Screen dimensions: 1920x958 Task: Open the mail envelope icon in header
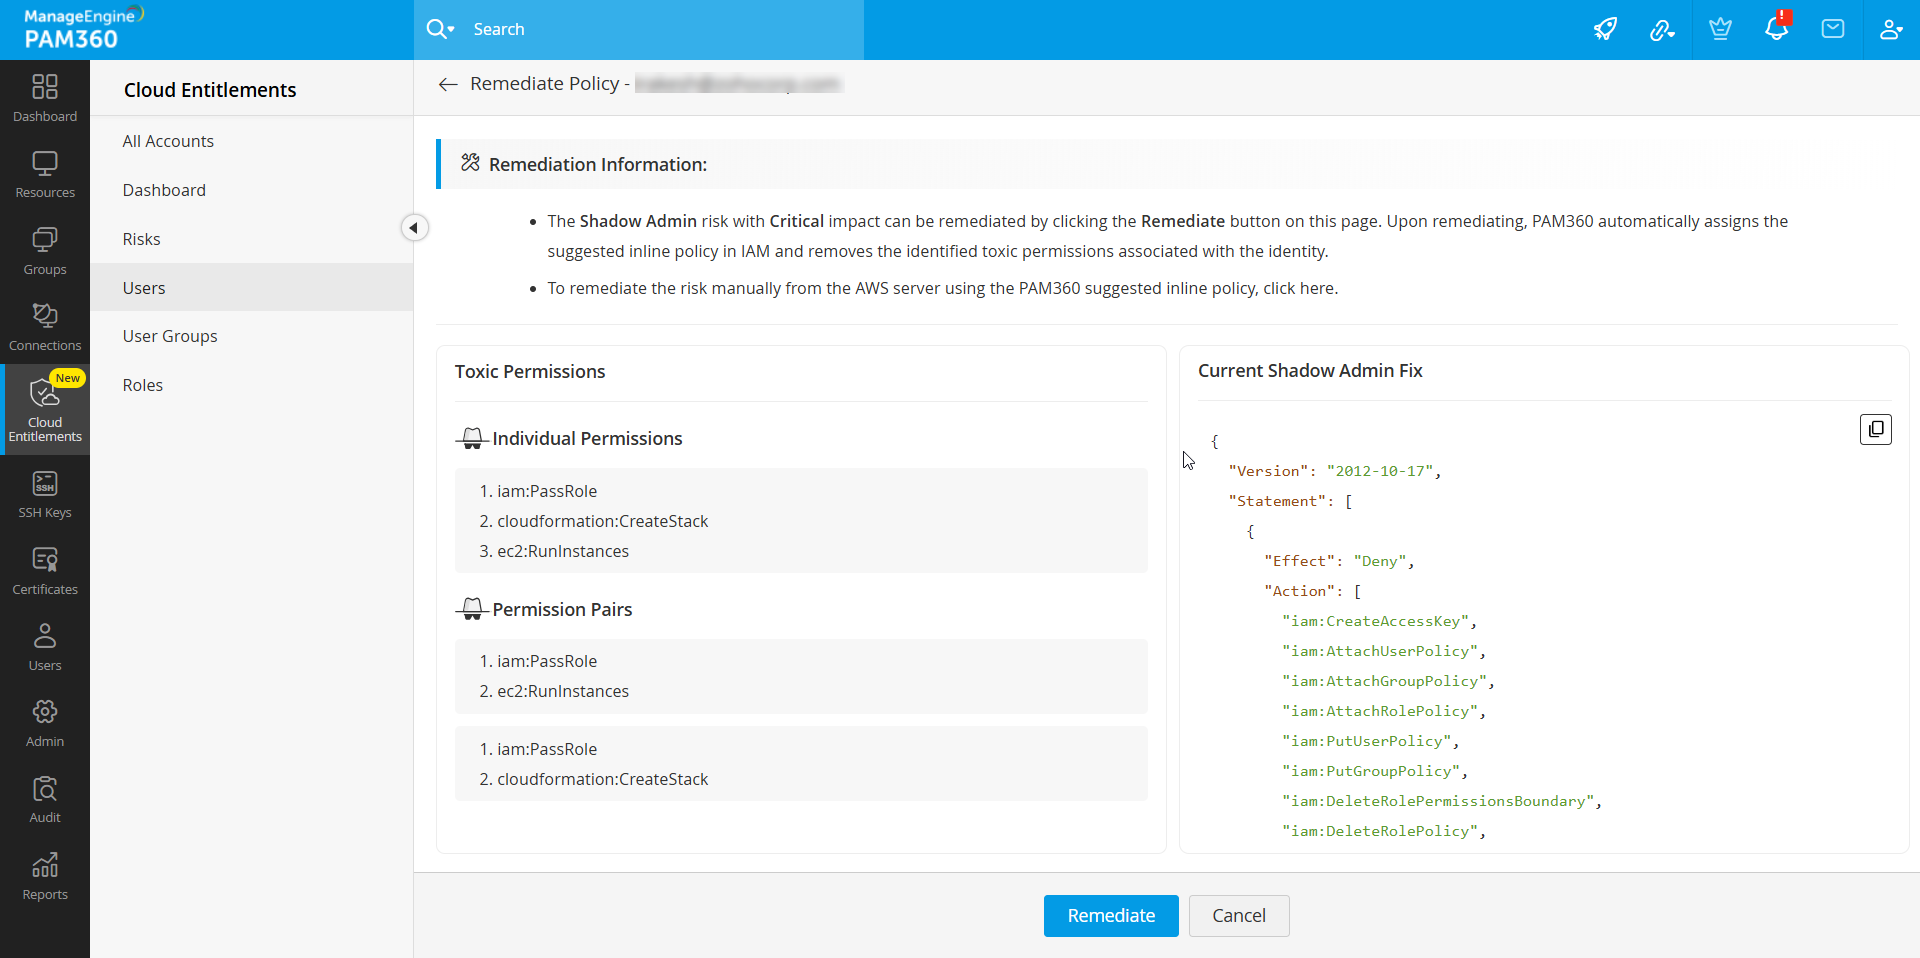coord(1833,29)
